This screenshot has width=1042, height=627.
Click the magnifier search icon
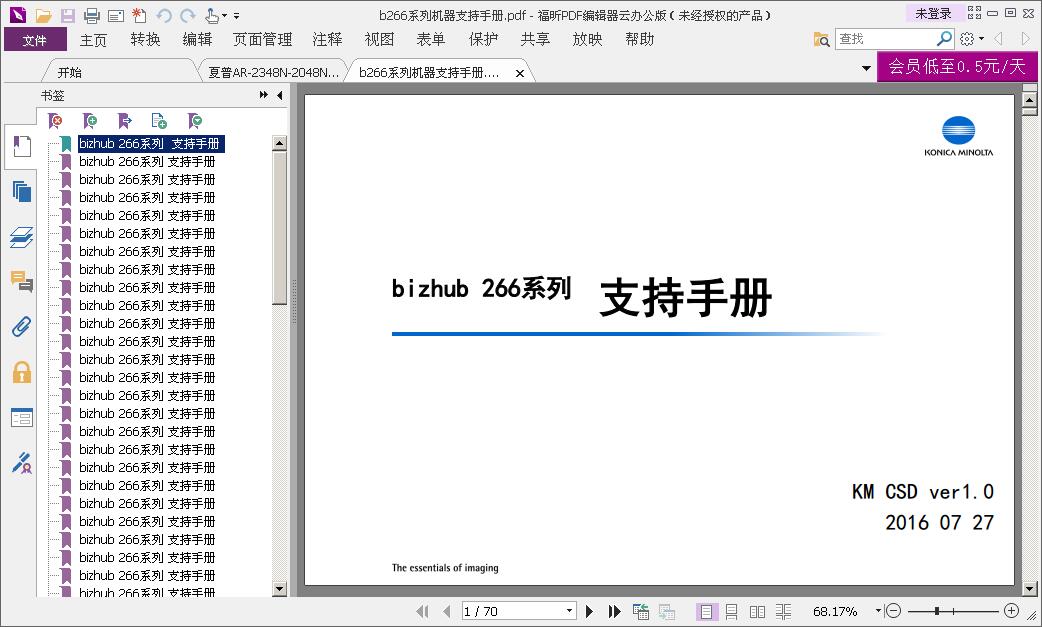click(x=944, y=39)
